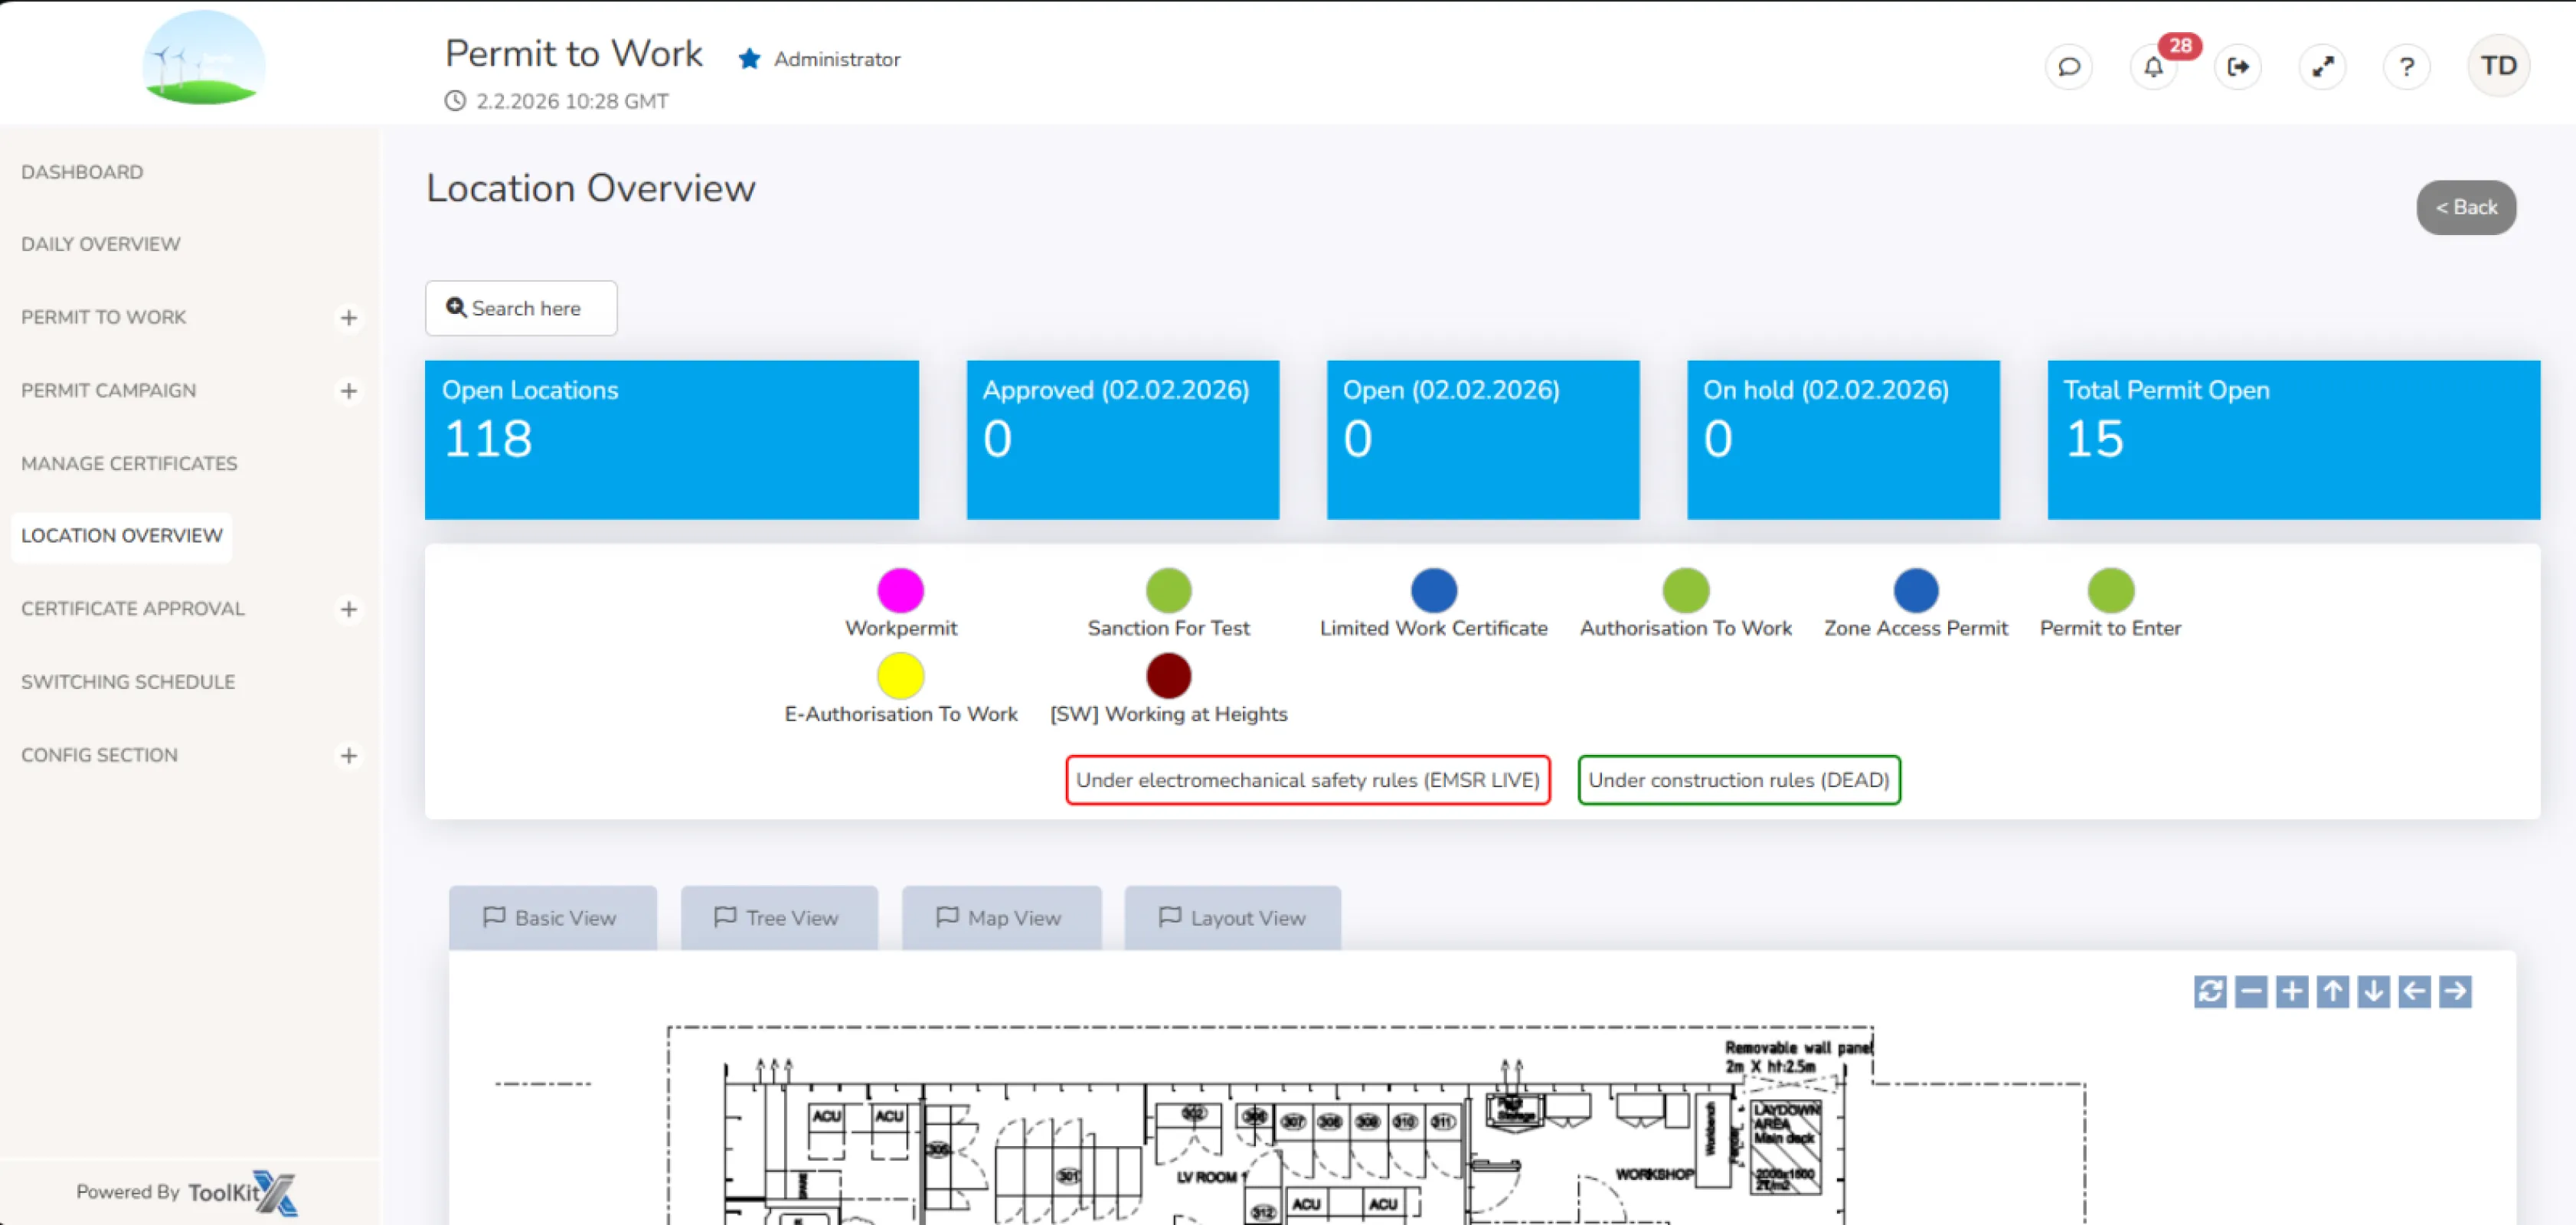Click the logout icon in the header
Viewport: 2576px width, 1225px height.
tap(2238, 66)
